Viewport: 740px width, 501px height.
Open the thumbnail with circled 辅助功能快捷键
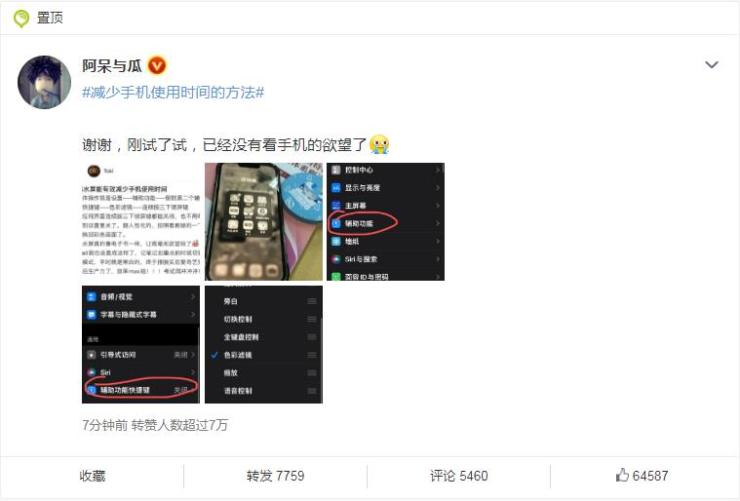coord(141,344)
